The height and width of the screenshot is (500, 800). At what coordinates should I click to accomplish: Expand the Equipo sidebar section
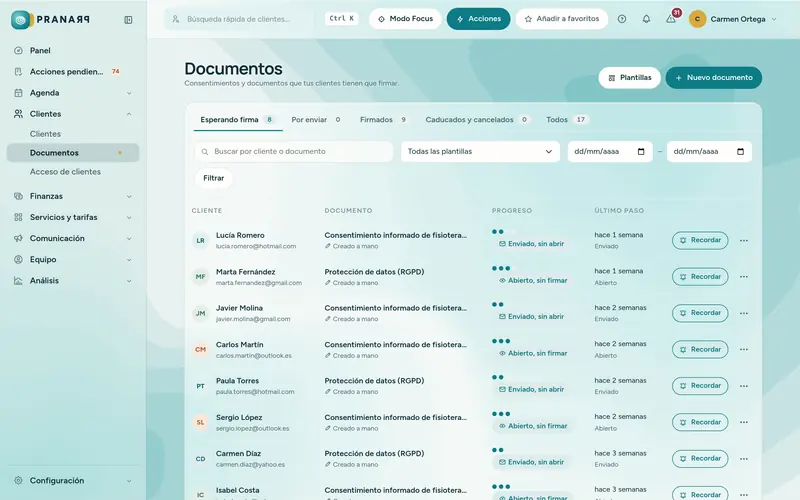[129, 260]
